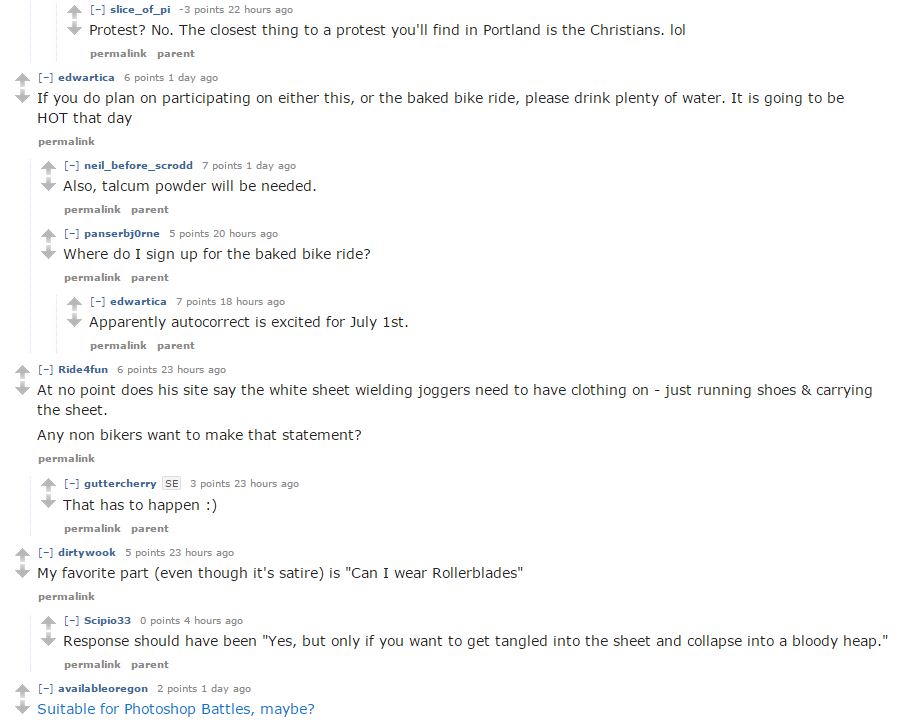Downvote slice_of_pi's protest comment
The image size is (921, 723).
pos(74,29)
